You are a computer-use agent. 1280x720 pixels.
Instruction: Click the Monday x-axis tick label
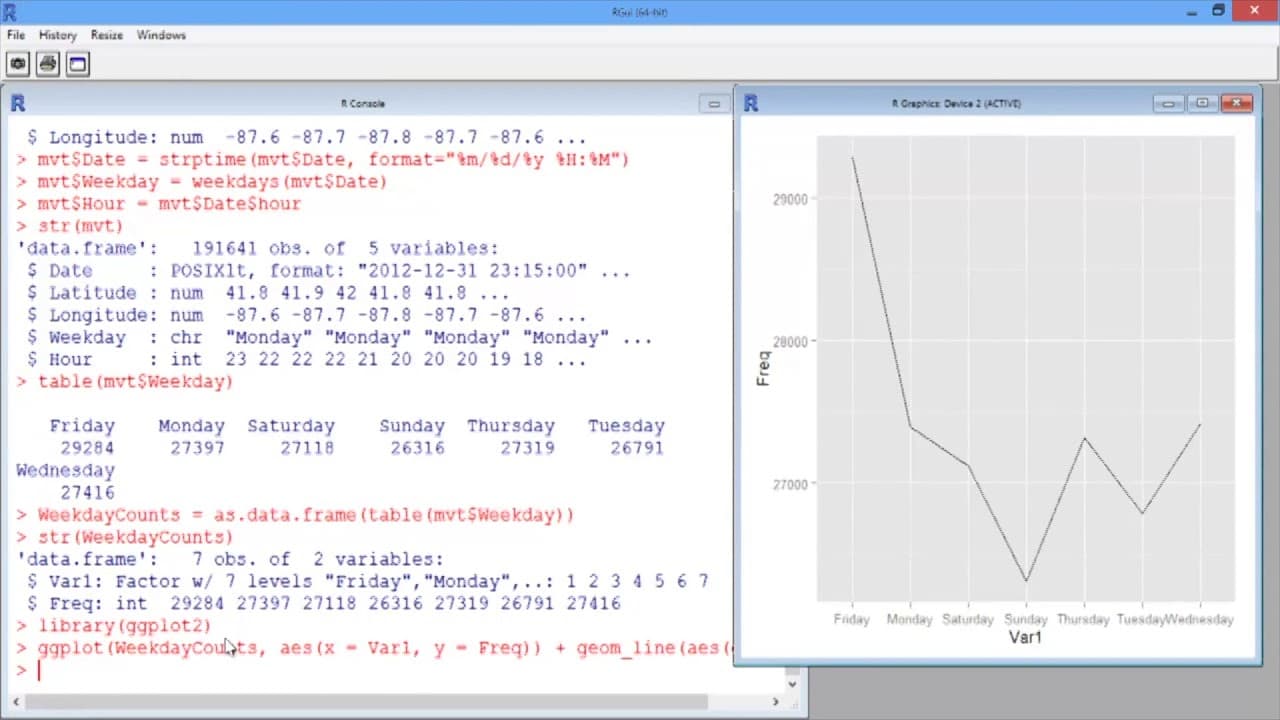click(910, 619)
